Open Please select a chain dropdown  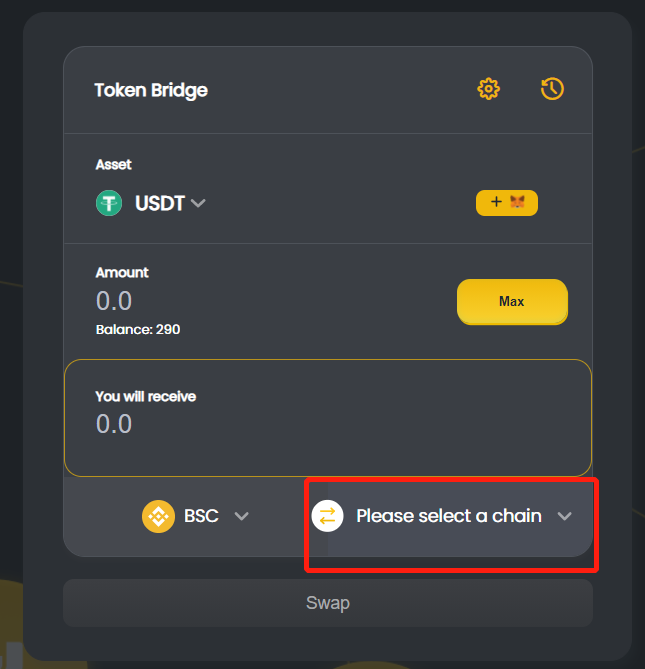point(442,516)
